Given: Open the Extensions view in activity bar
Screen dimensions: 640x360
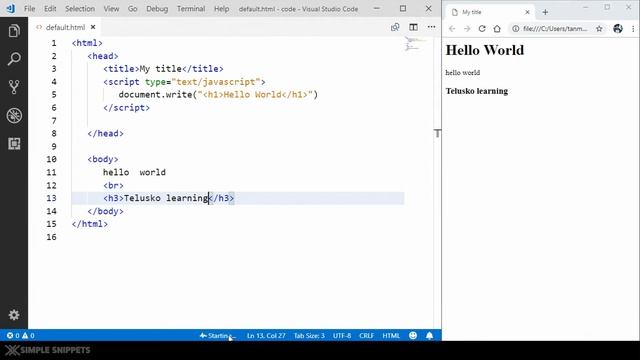Looking at the screenshot, I should point(14,144).
